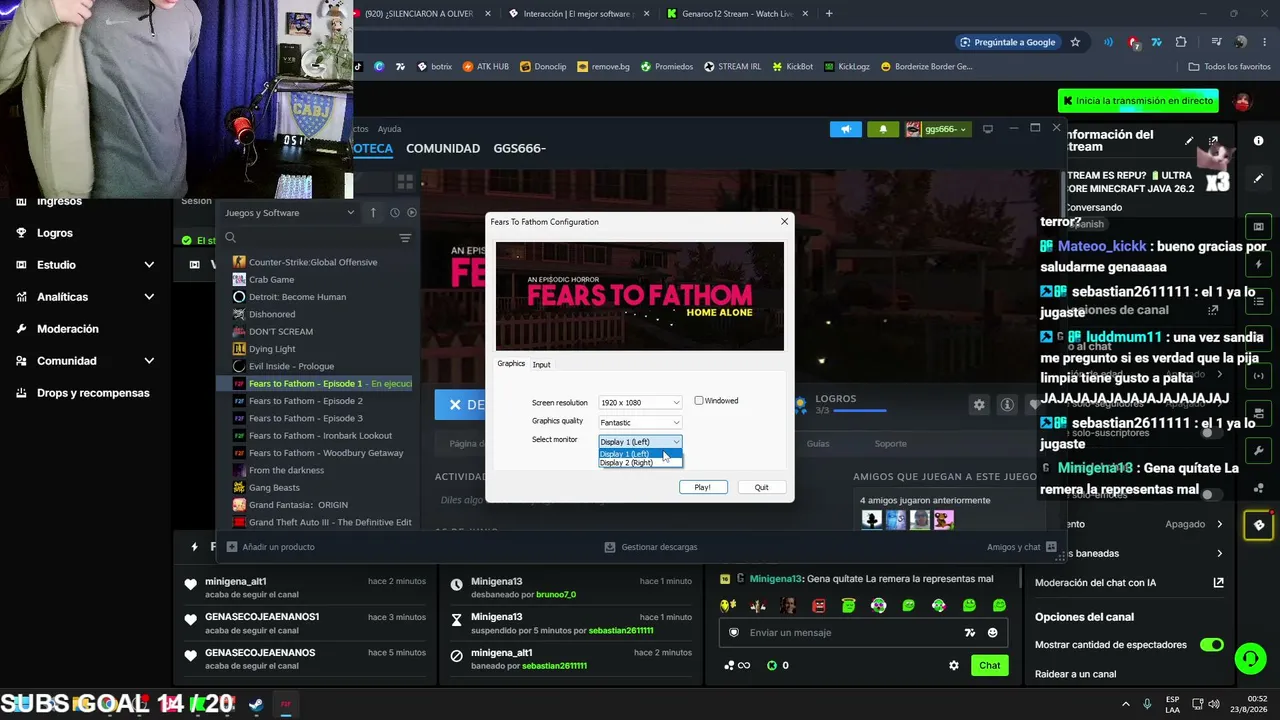Screen dimensions: 1280x720
Task: Click the Añadir un producto plus icon
Action: tap(232, 547)
